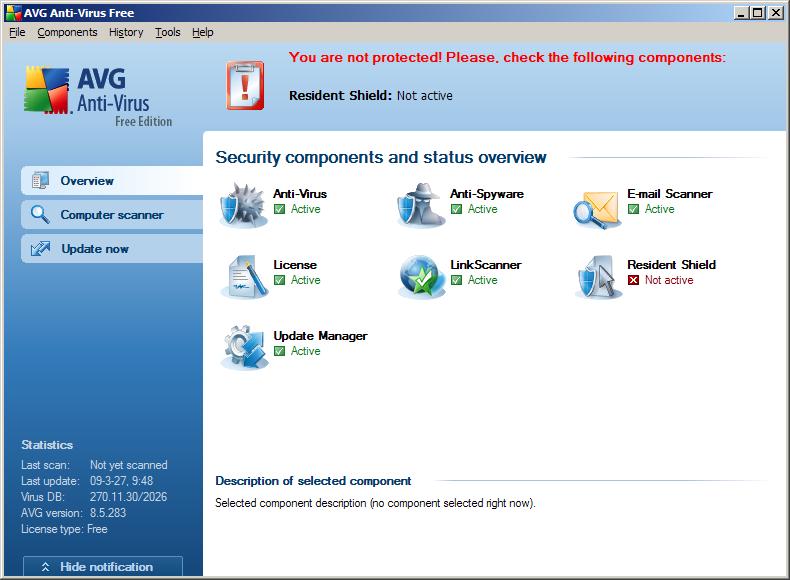Click the green check under Anti-Spyware
Viewport: 790px width, 580px height.
(456, 209)
